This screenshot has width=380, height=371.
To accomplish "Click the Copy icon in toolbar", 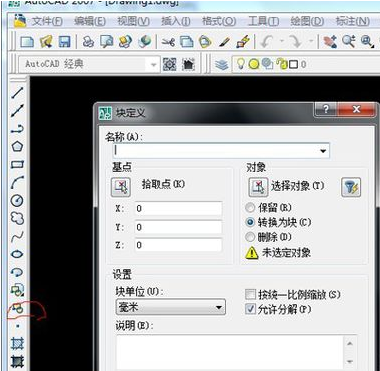I will click(x=187, y=42).
